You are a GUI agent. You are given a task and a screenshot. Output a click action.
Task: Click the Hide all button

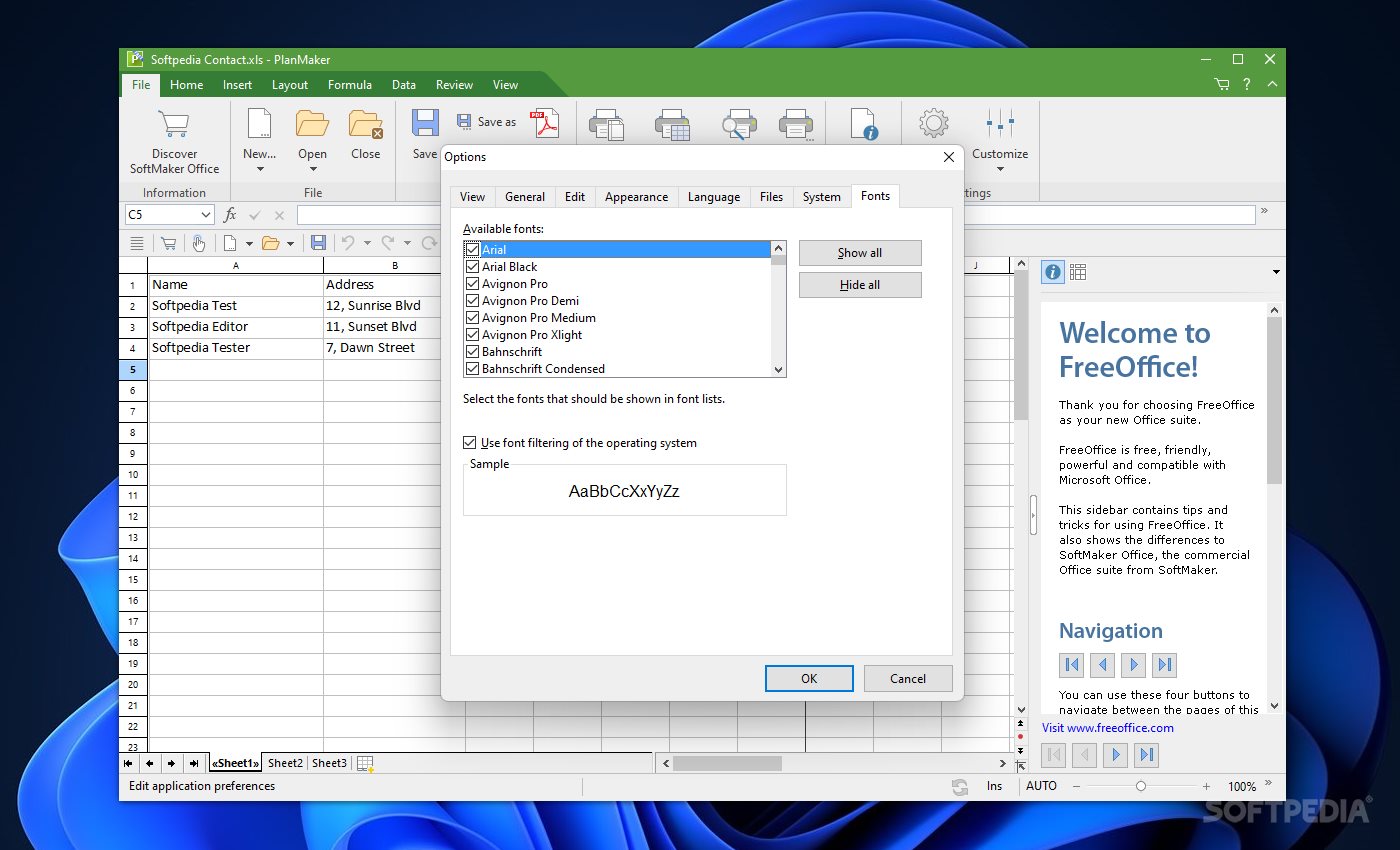pos(860,285)
